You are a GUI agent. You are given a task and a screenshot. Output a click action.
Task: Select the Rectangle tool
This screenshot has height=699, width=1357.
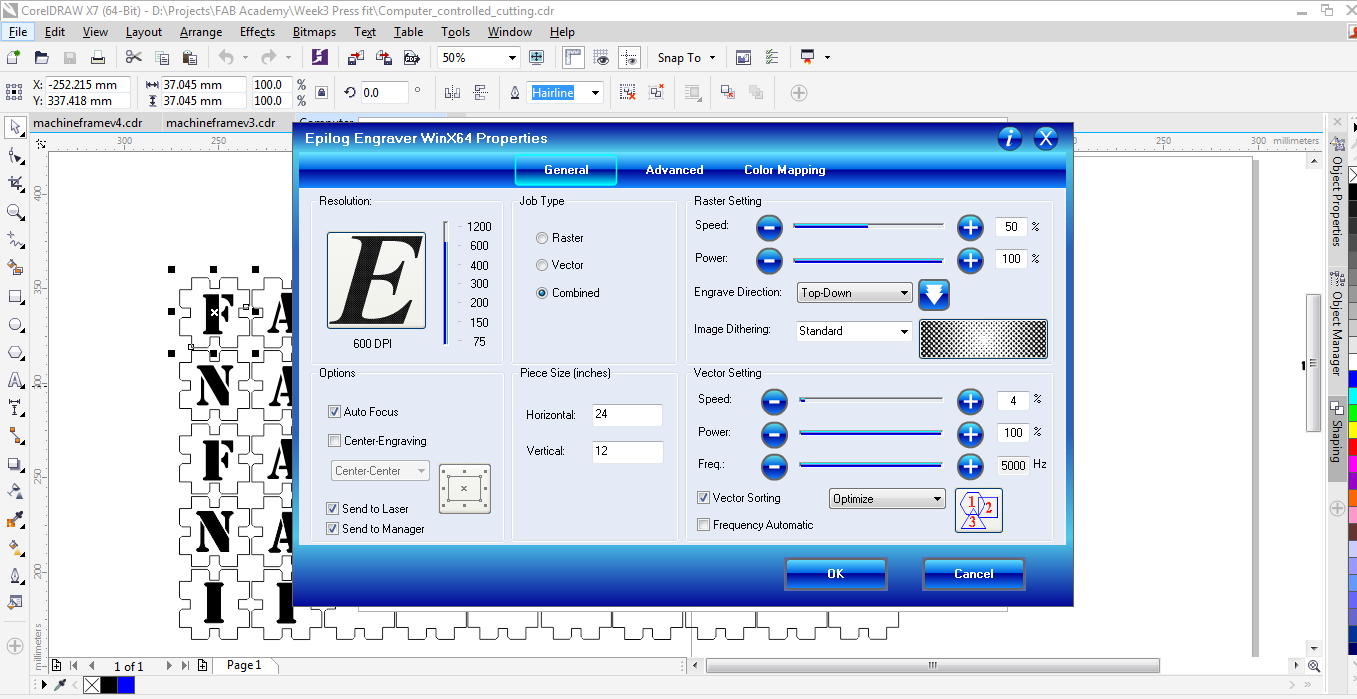(x=15, y=296)
